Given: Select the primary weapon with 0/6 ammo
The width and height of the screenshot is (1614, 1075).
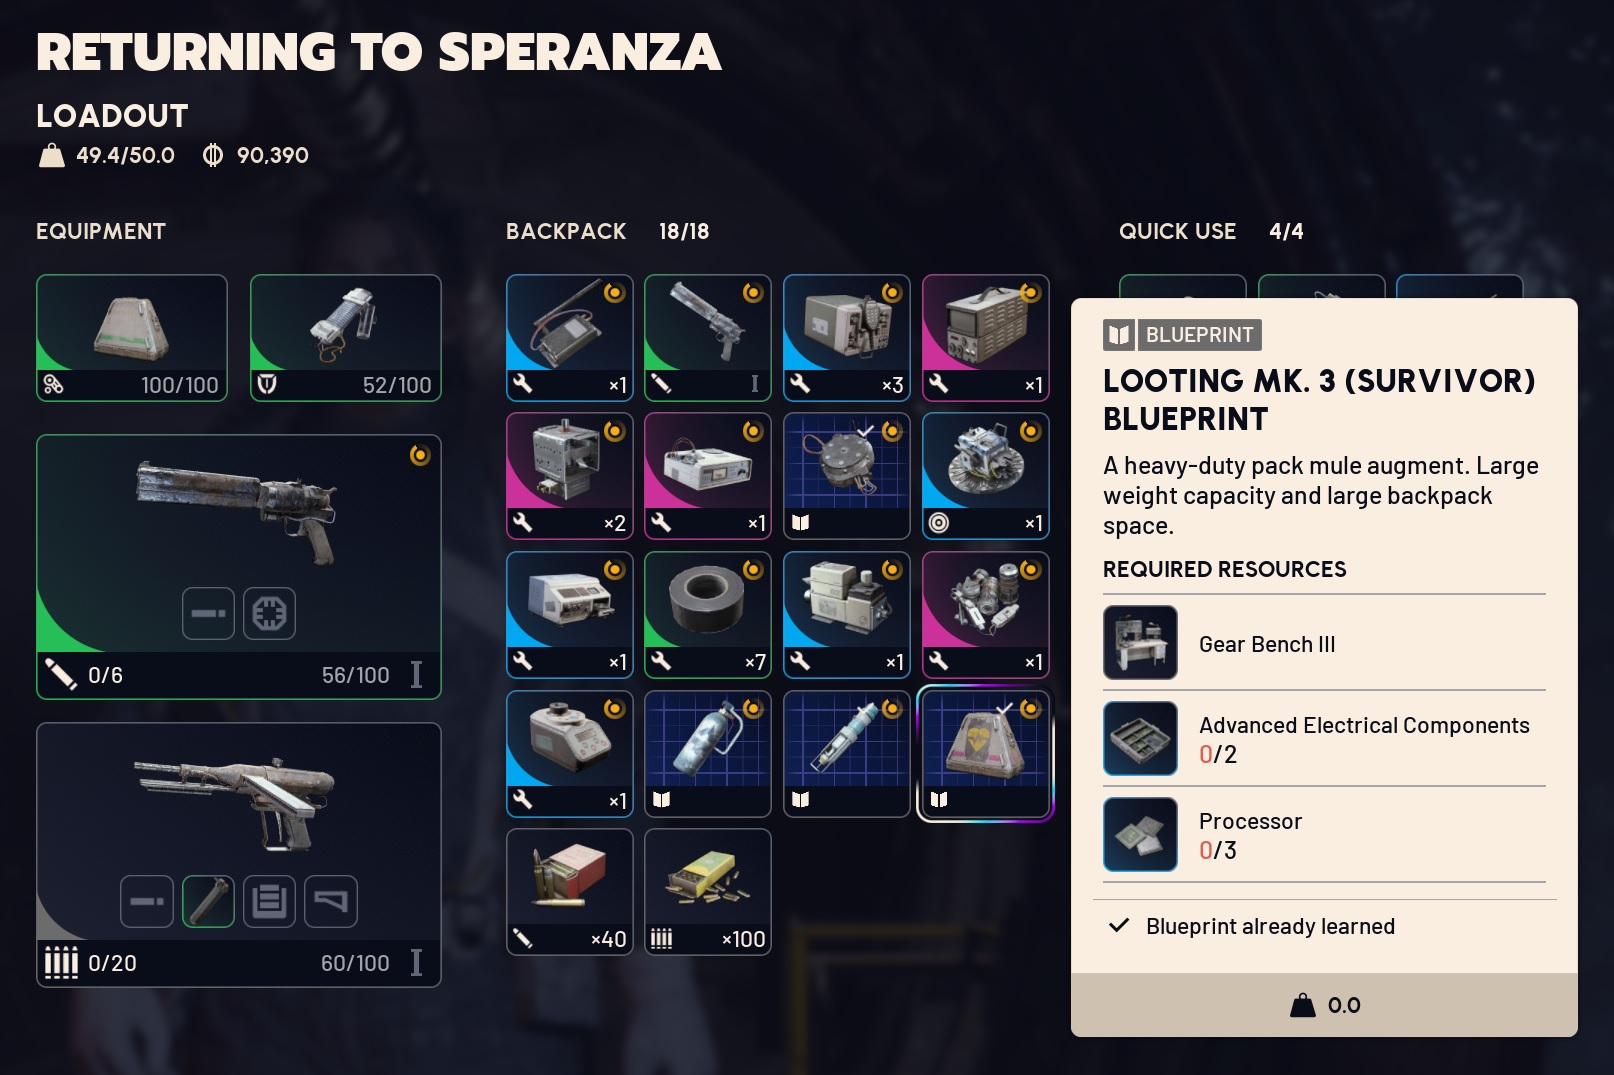Looking at the screenshot, I should click(x=239, y=567).
